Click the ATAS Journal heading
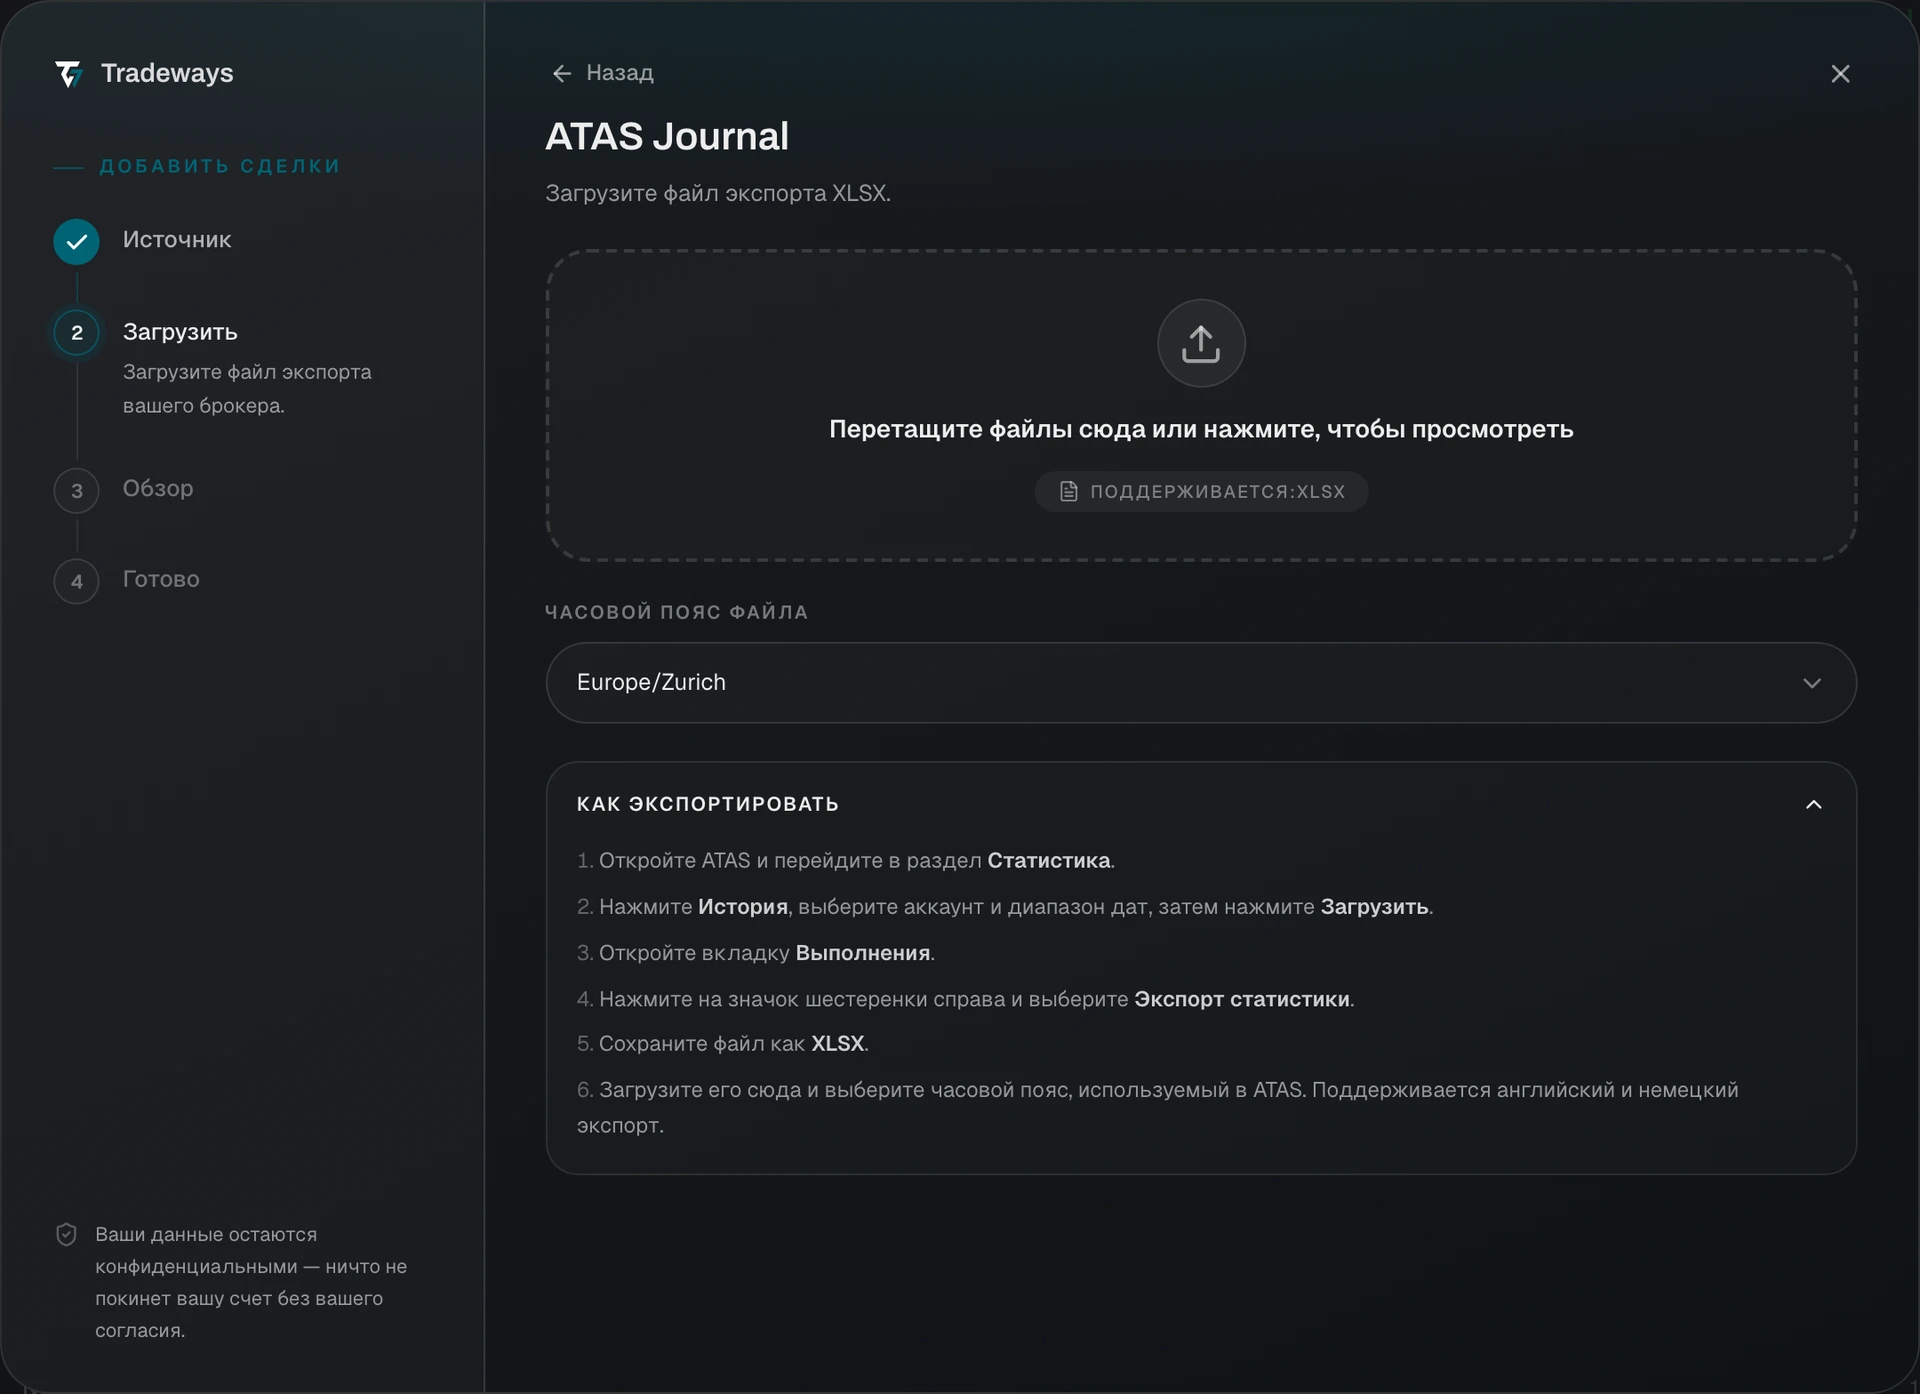Screen dimensions: 1920x1394 [x=667, y=136]
